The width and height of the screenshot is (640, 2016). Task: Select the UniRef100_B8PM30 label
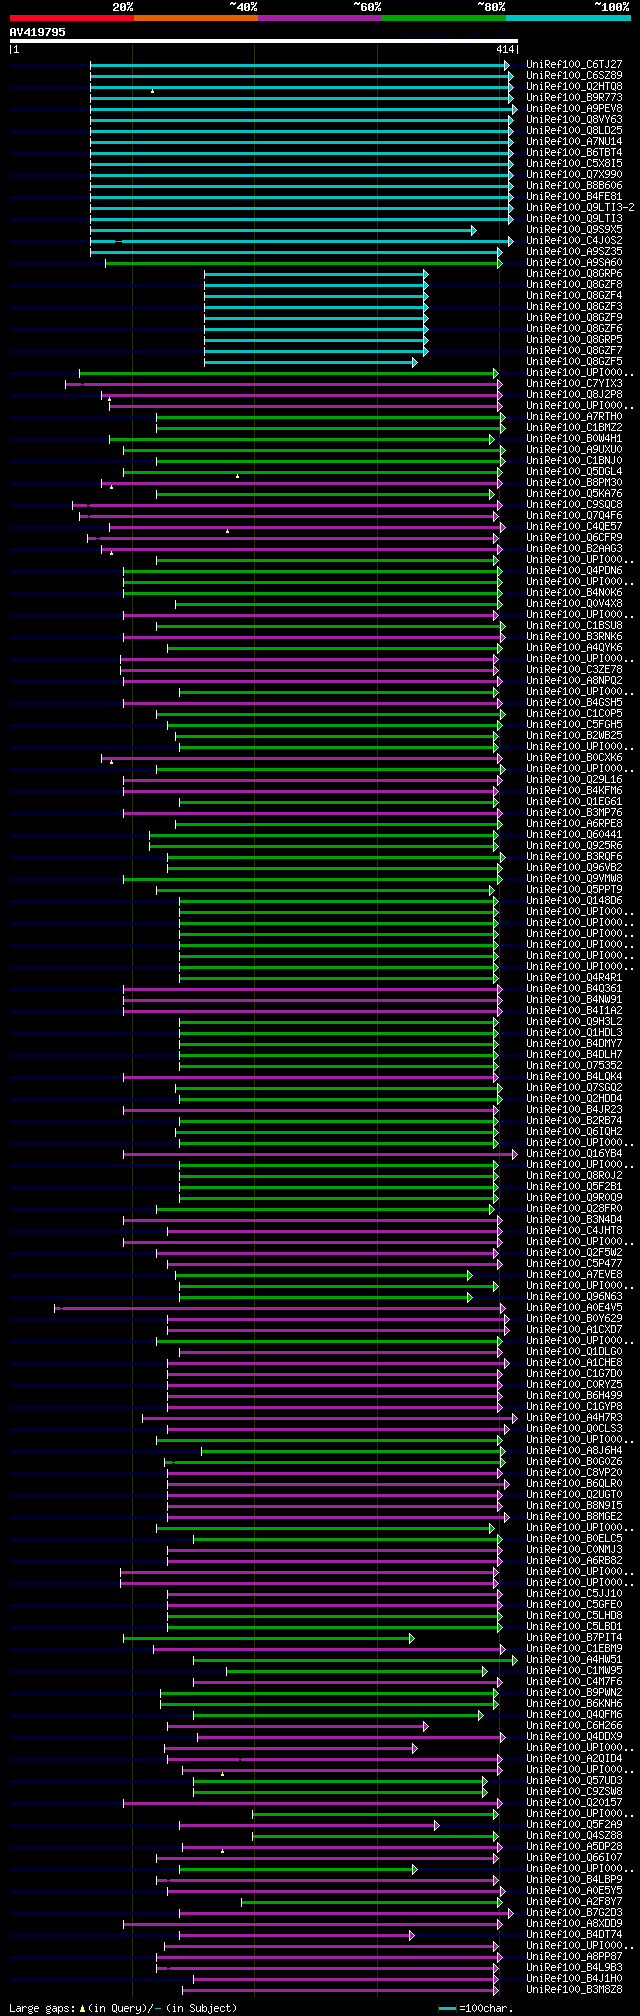point(574,483)
